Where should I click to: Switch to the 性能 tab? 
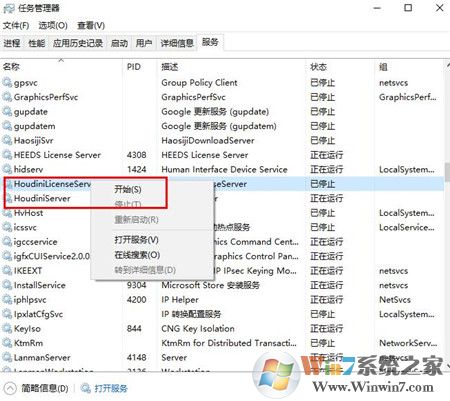[x=37, y=43]
